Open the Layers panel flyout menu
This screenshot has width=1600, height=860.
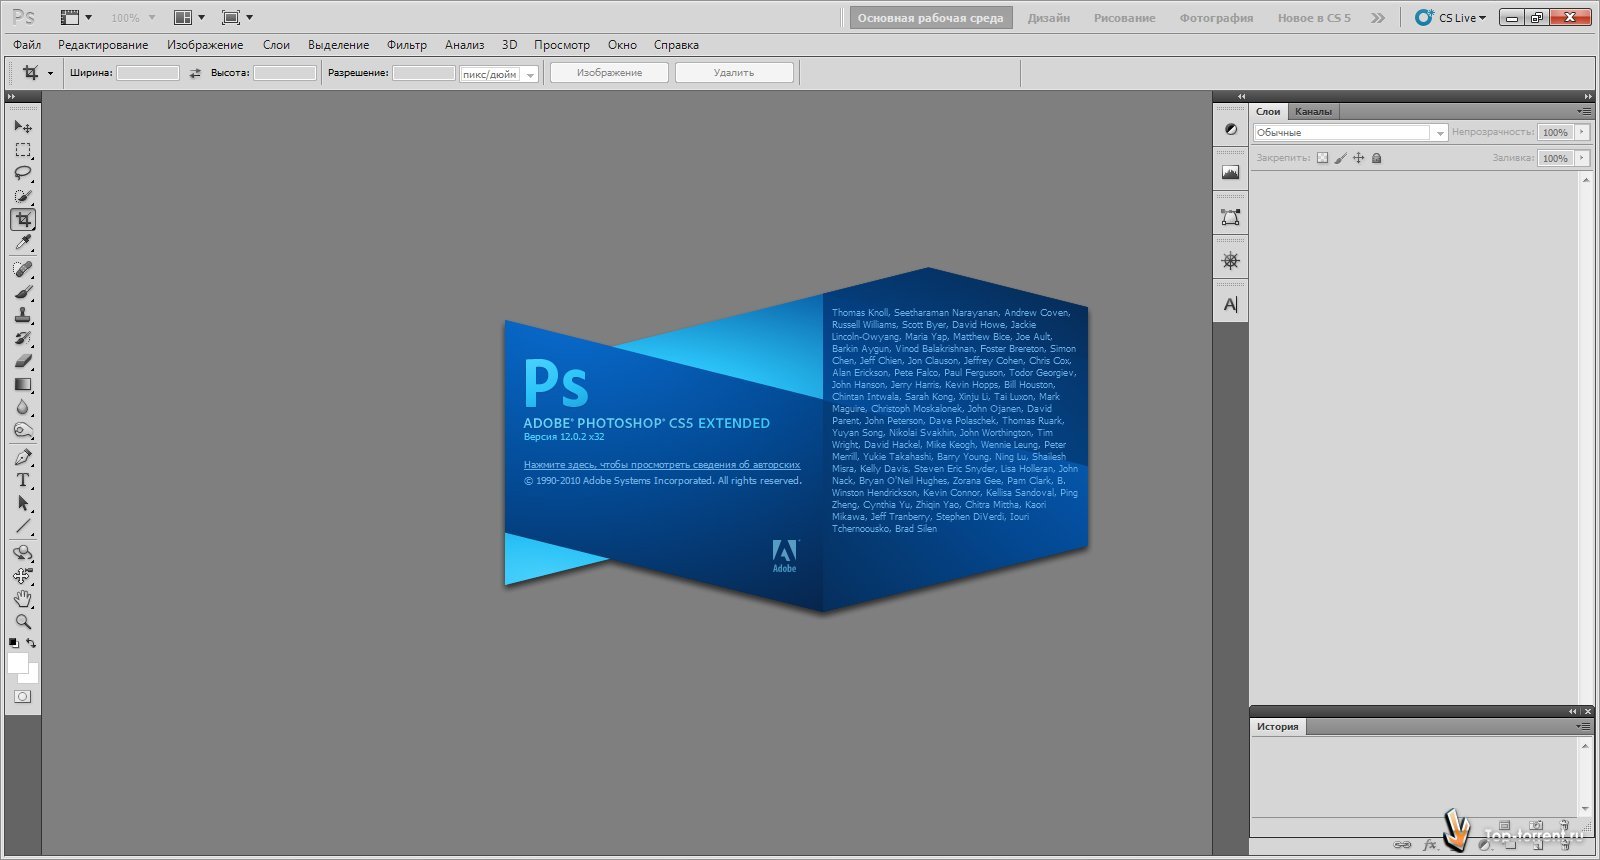(1584, 111)
